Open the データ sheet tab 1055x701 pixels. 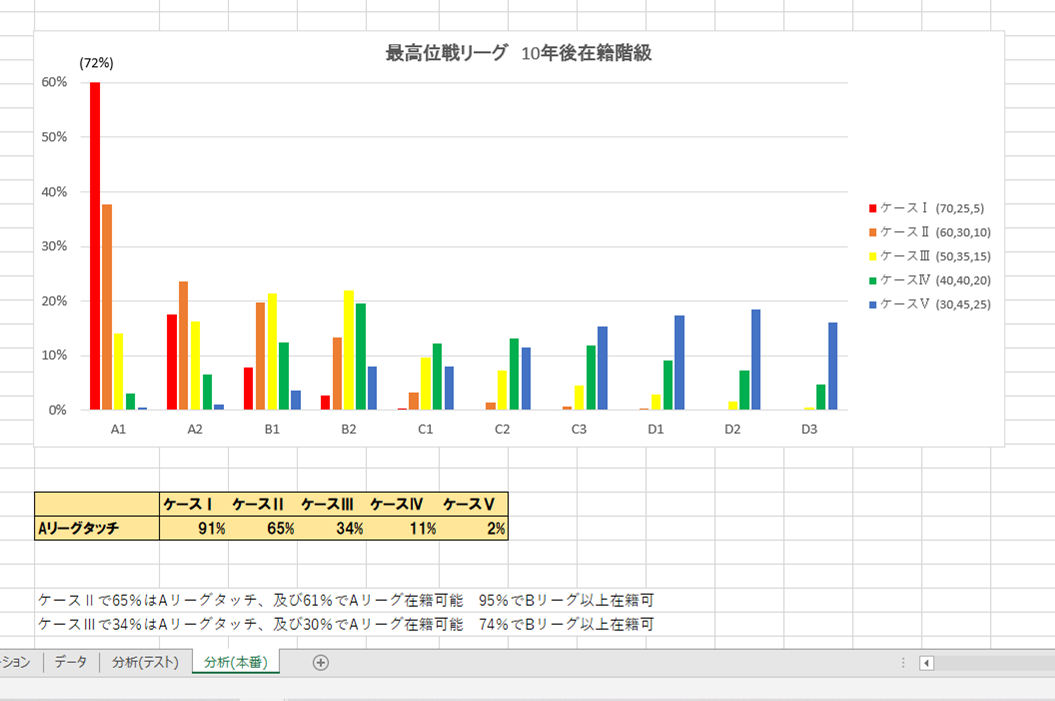71,662
